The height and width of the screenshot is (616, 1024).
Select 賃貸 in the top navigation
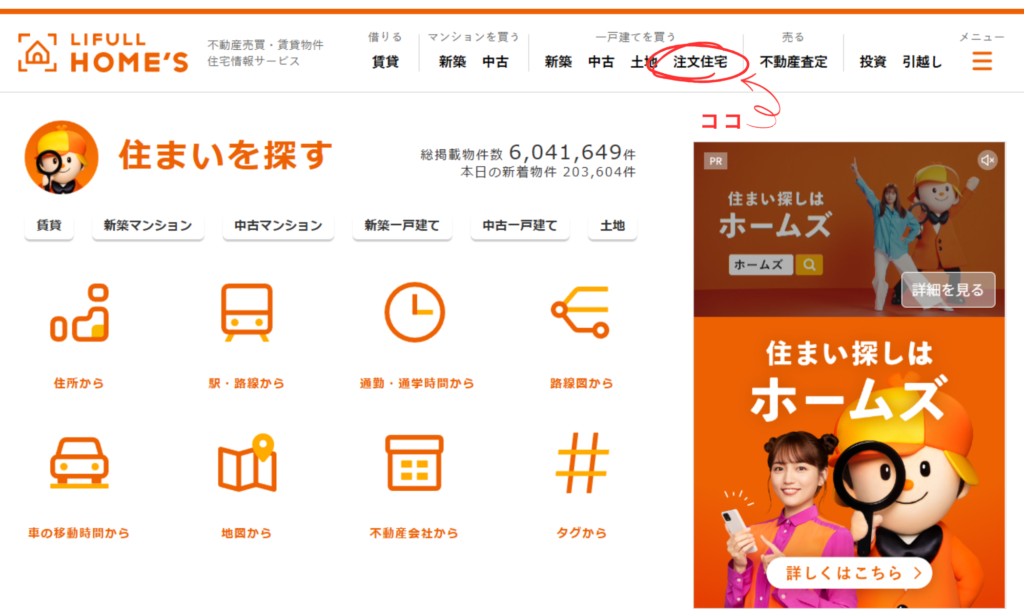pos(385,62)
